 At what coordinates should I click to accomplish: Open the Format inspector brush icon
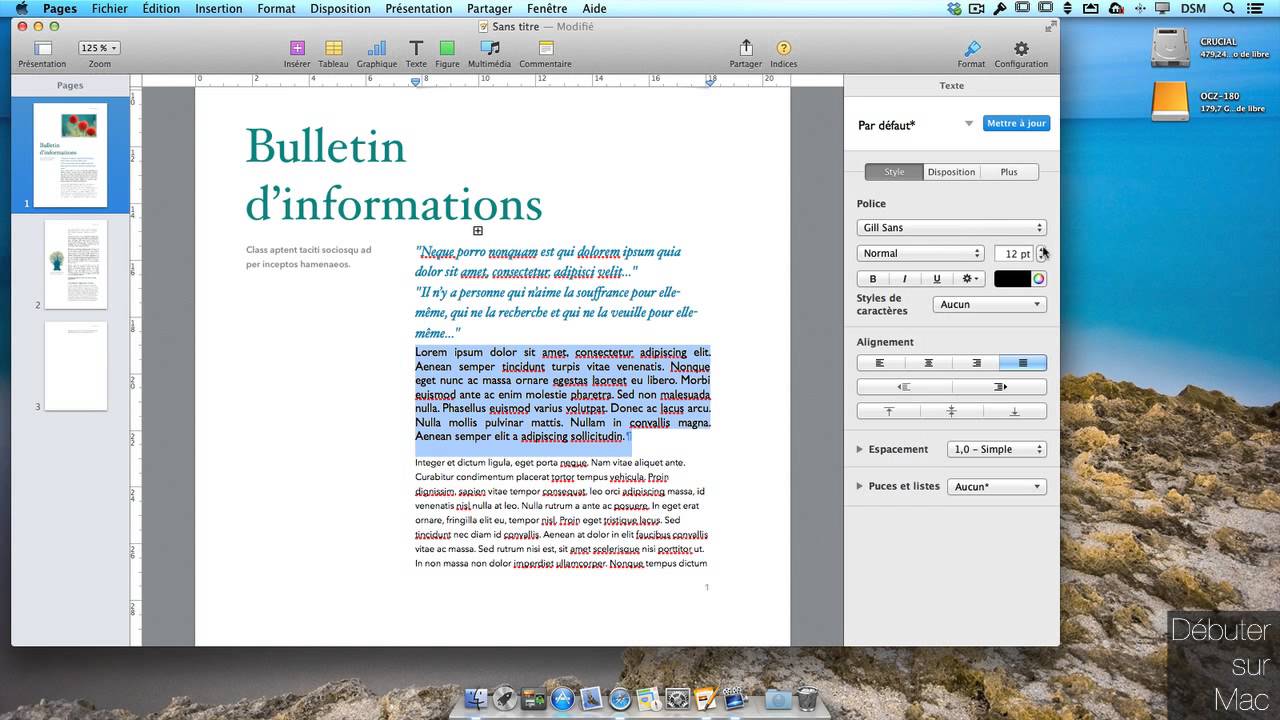[x=972, y=48]
